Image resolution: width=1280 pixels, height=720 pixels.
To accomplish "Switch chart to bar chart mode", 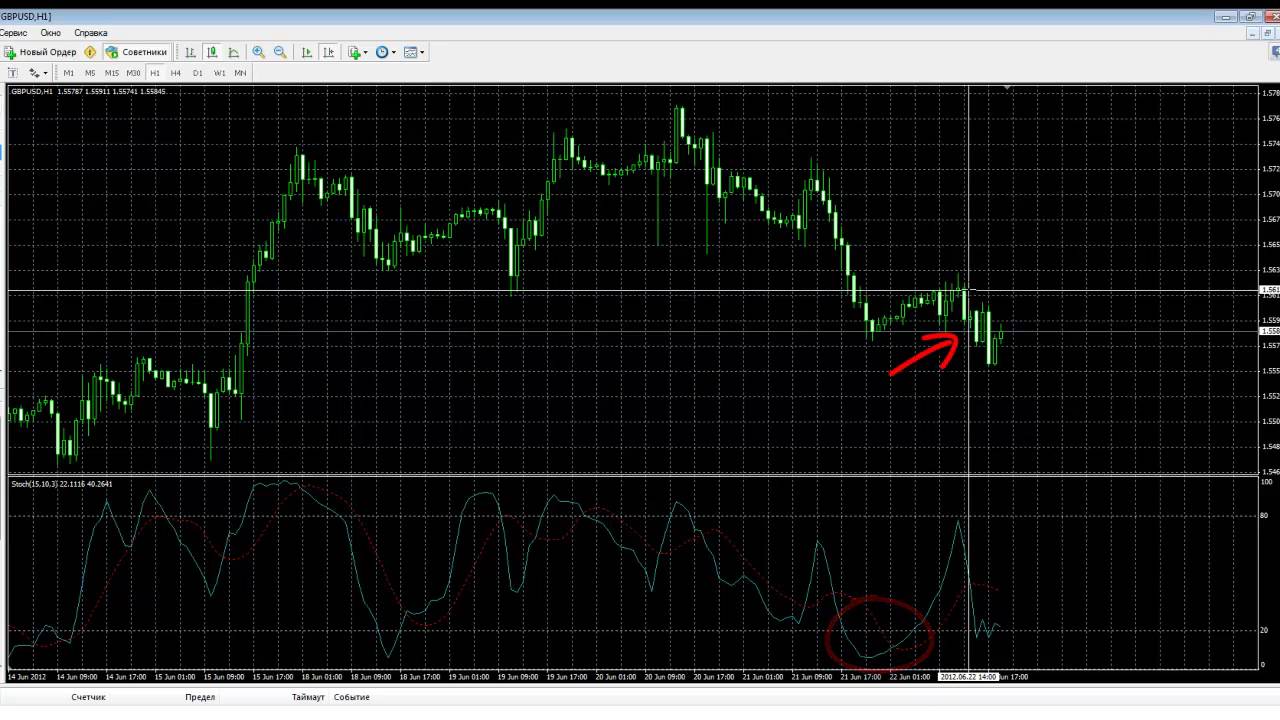I will 190,52.
